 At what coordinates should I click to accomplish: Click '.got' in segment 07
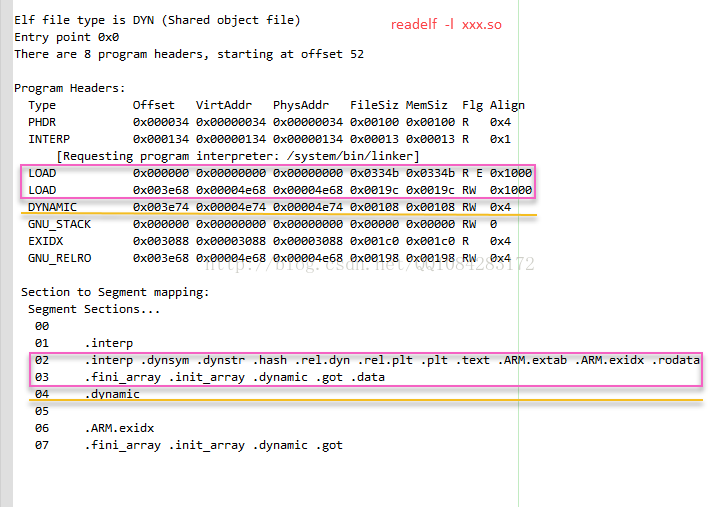(329, 445)
